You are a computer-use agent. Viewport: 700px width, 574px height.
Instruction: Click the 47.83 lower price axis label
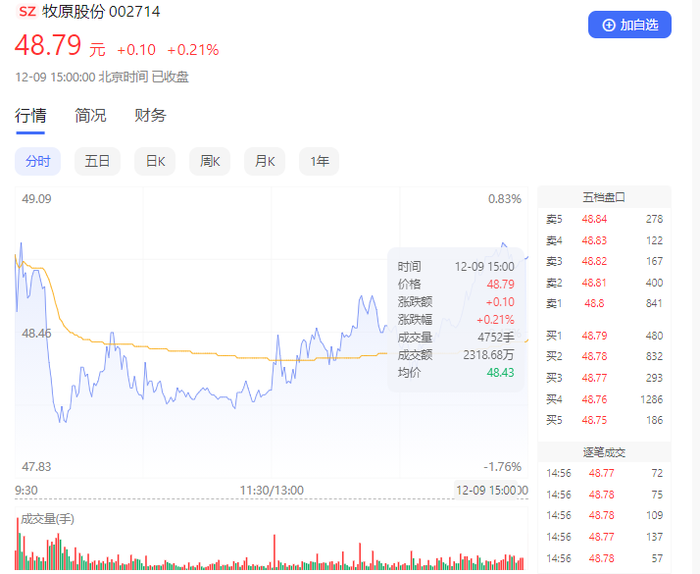pyautogui.click(x=37, y=467)
